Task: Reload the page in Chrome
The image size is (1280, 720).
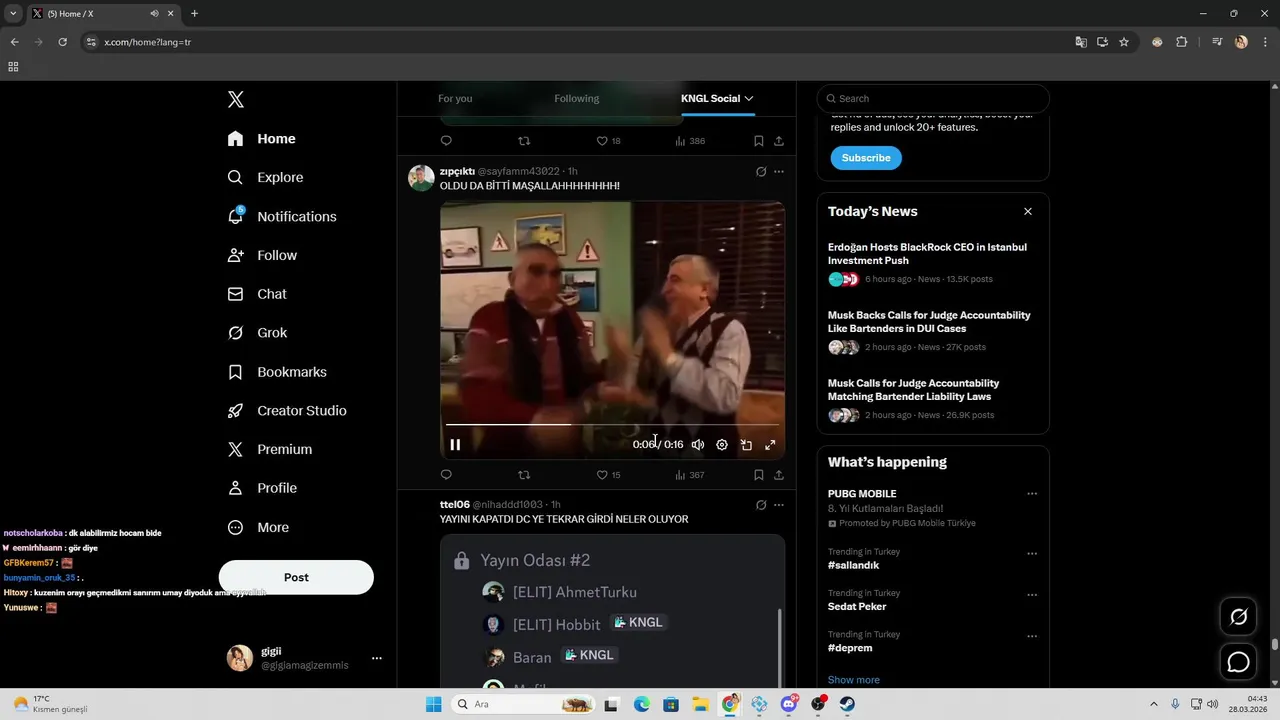Action: pos(62,42)
